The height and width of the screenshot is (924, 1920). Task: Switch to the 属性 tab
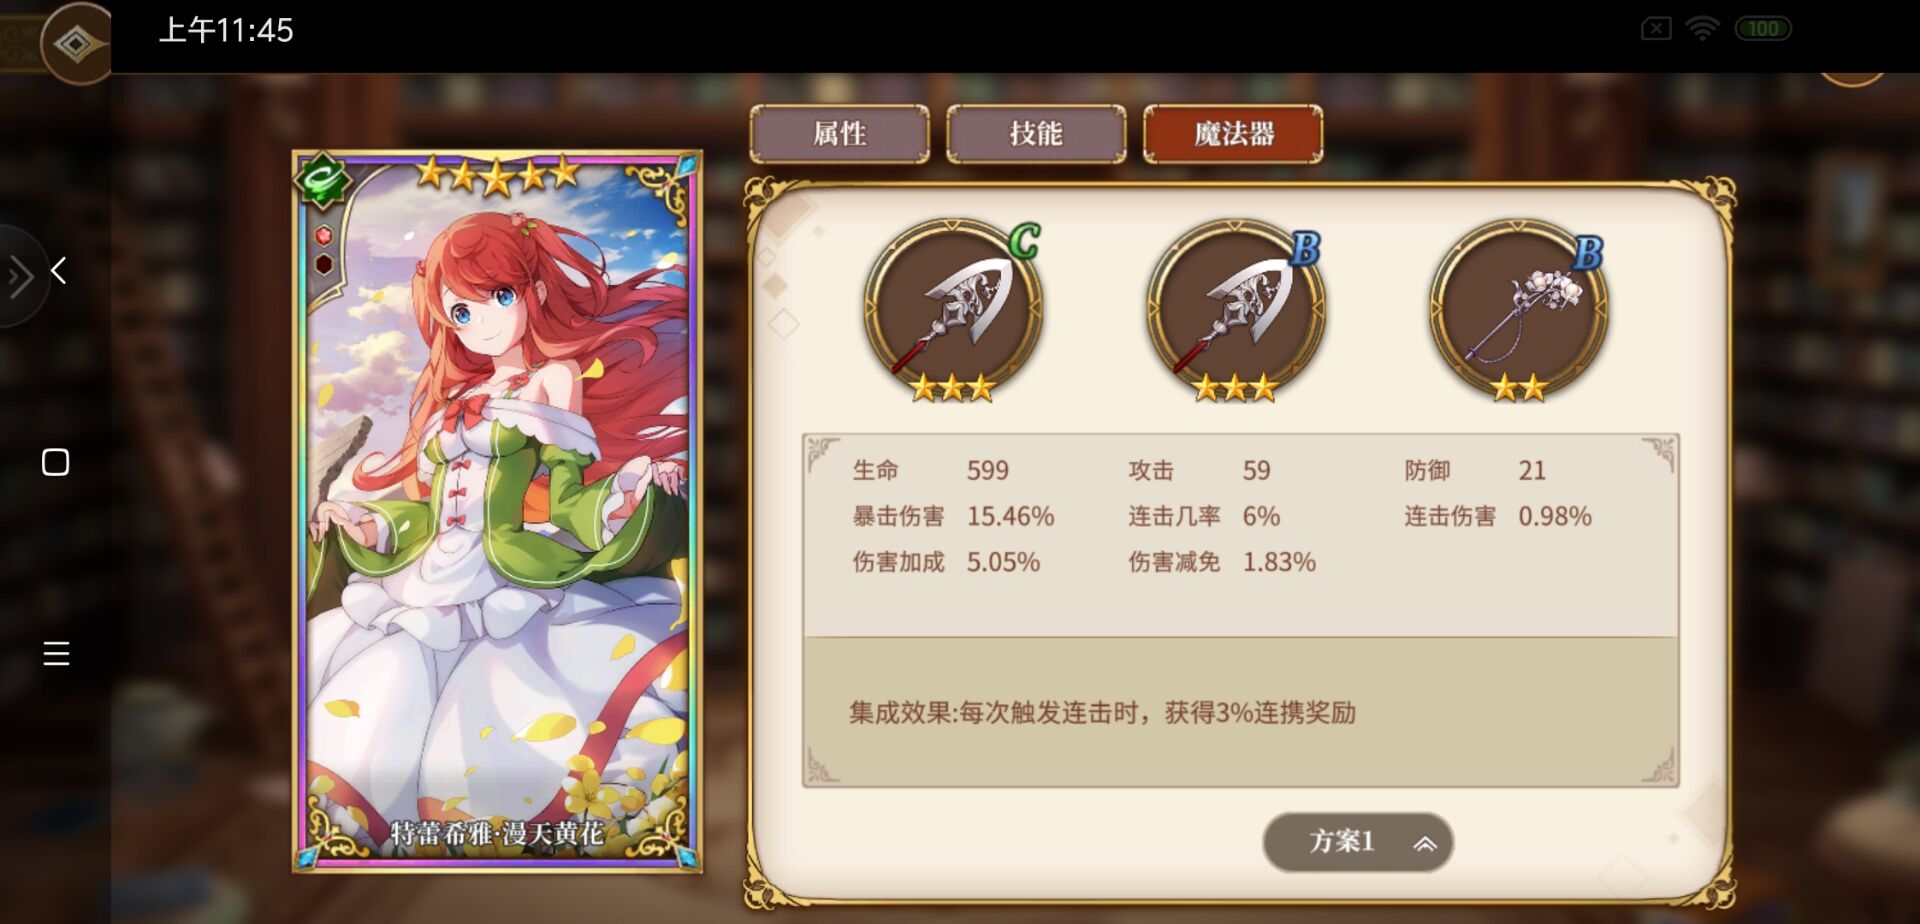coord(840,134)
